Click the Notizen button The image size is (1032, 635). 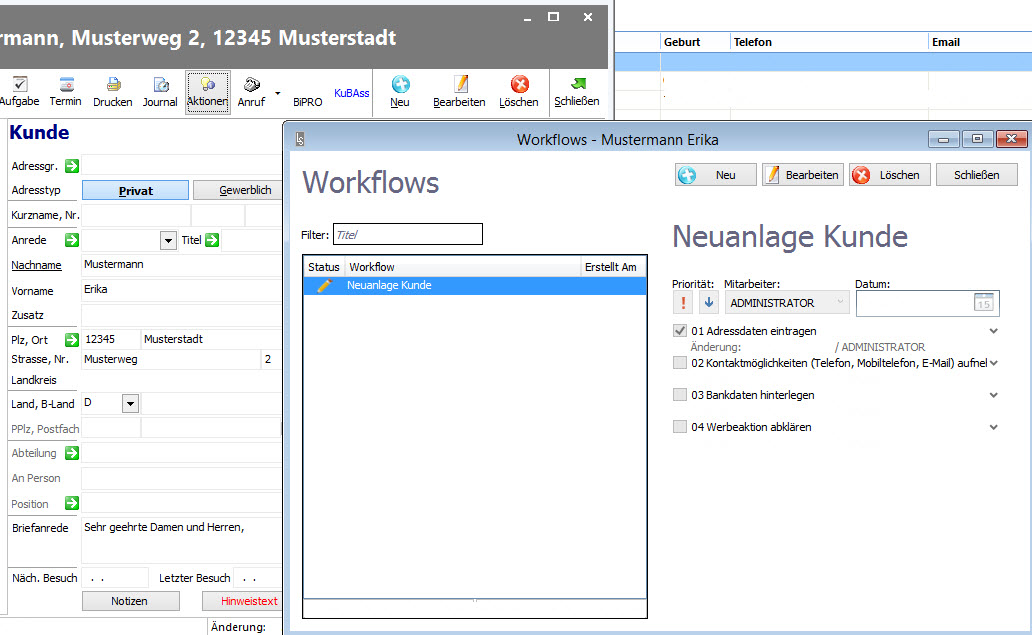130,601
